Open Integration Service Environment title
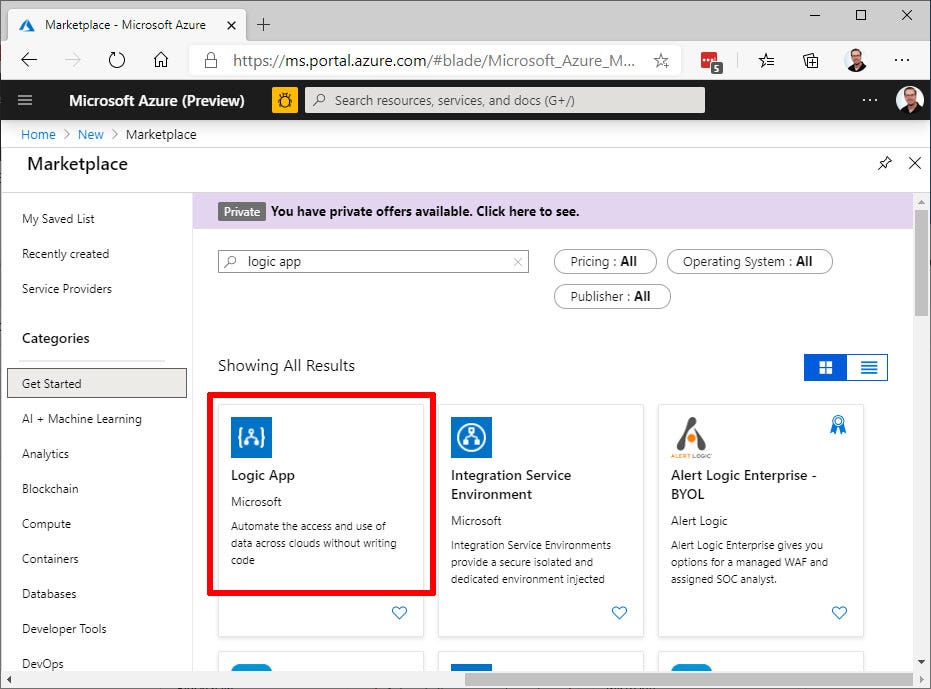 tap(511, 485)
